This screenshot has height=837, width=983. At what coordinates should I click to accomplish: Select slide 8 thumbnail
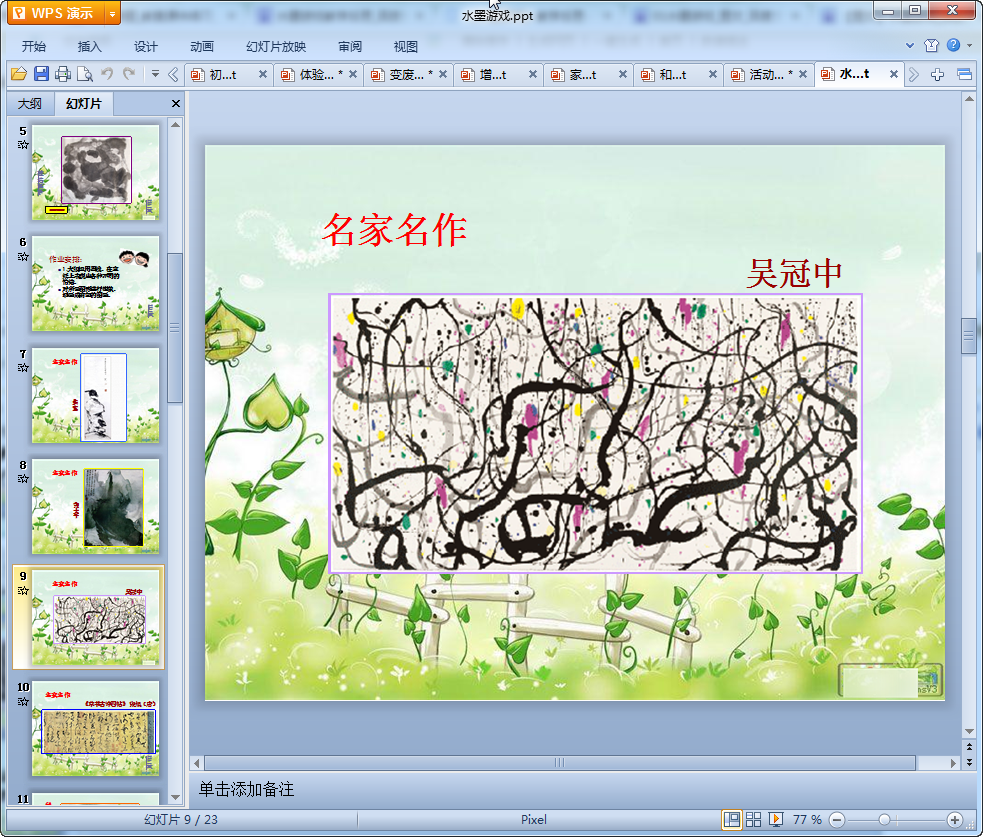coord(96,506)
